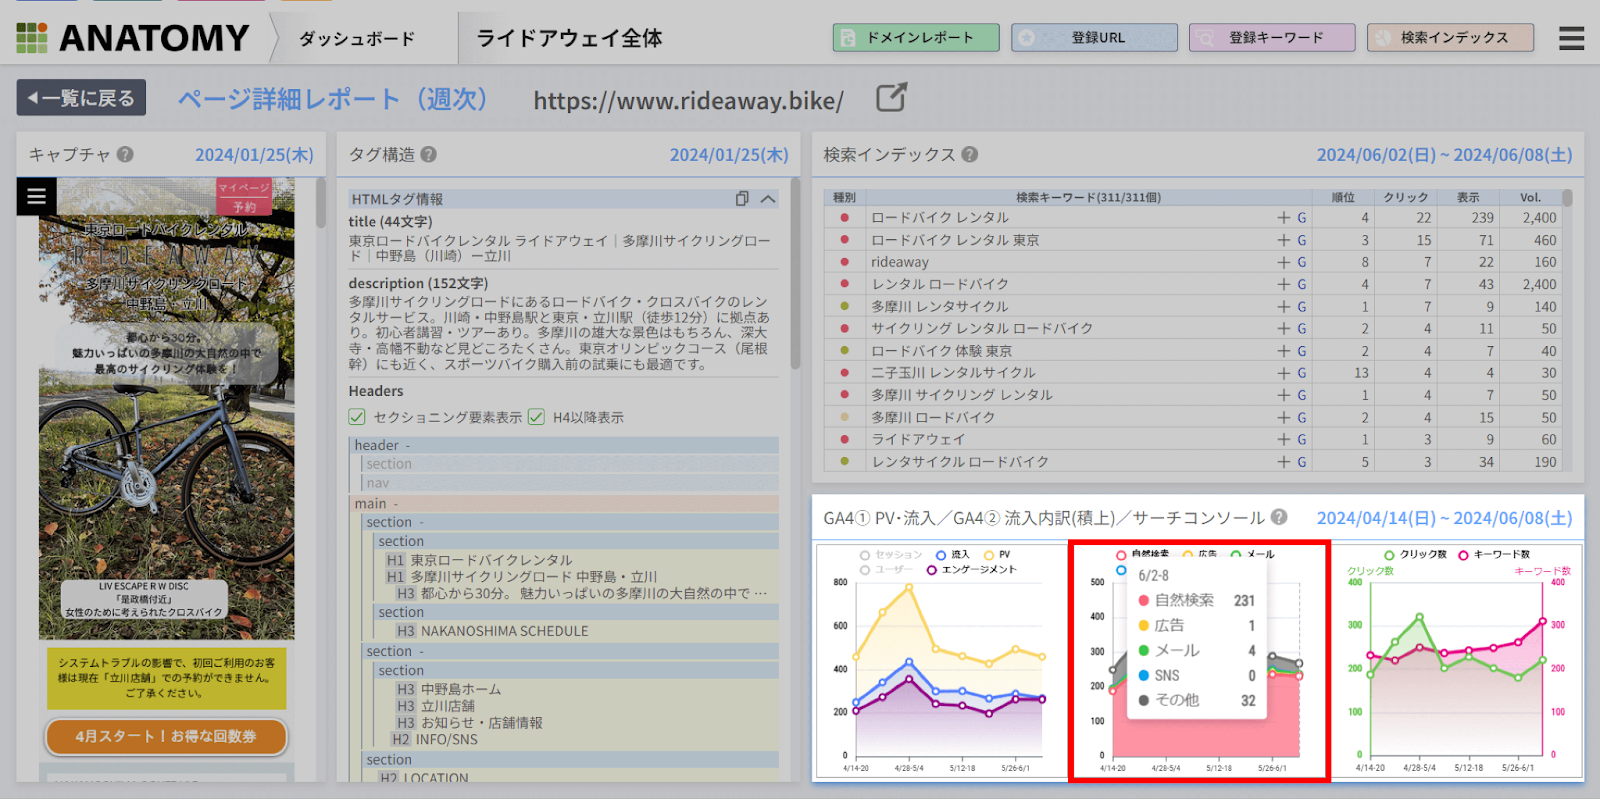The width and height of the screenshot is (1600, 799).
Task: Open 登録URL tab
Action: pyautogui.click(x=1094, y=37)
